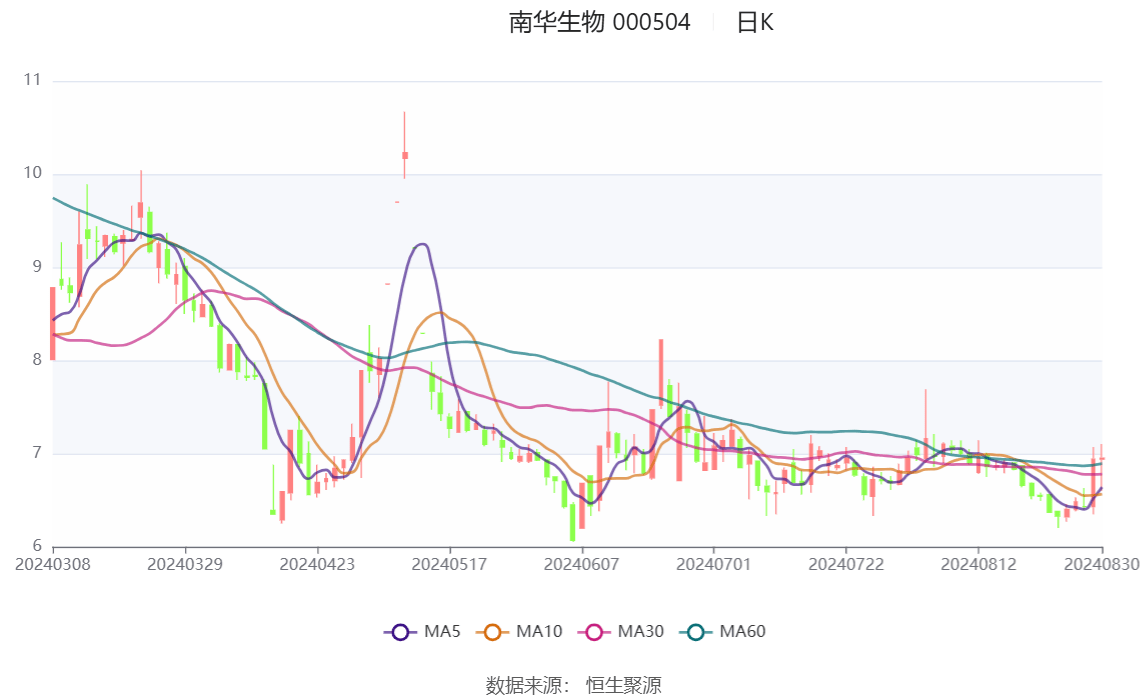
Task: Click the 数据来源 label
Action: click(527, 685)
